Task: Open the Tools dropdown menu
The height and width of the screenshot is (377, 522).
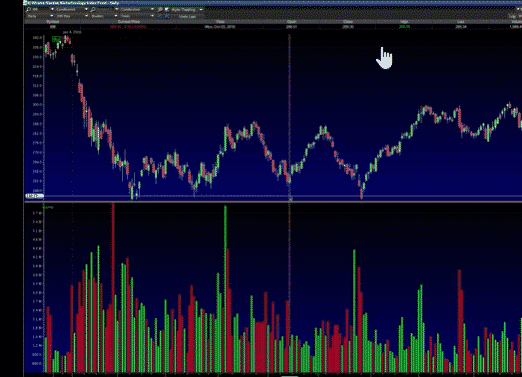Action: pos(137,16)
